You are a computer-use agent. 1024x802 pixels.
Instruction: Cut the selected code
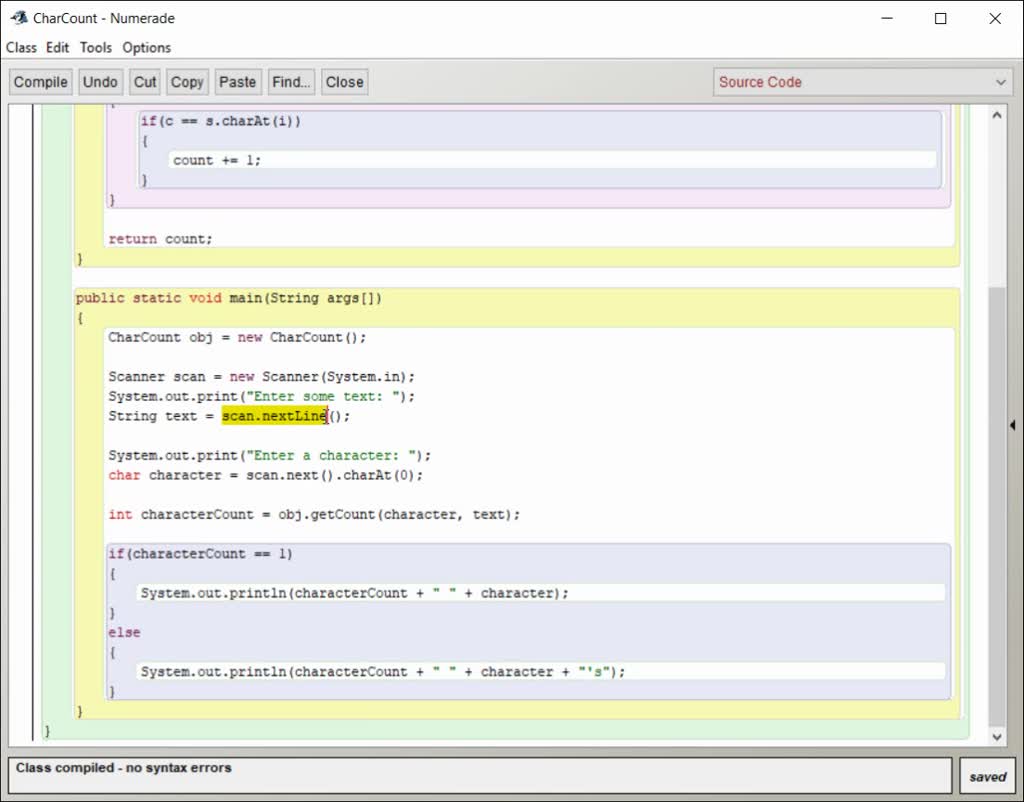click(x=144, y=81)
